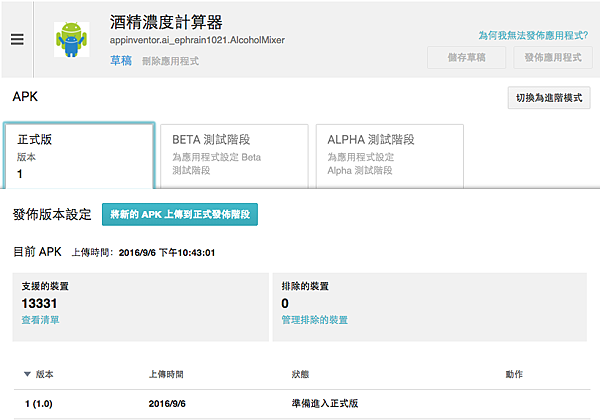Toggle sort arrow beside 版本 column
The width and height of the screenshot is (600, 420).
27,374
